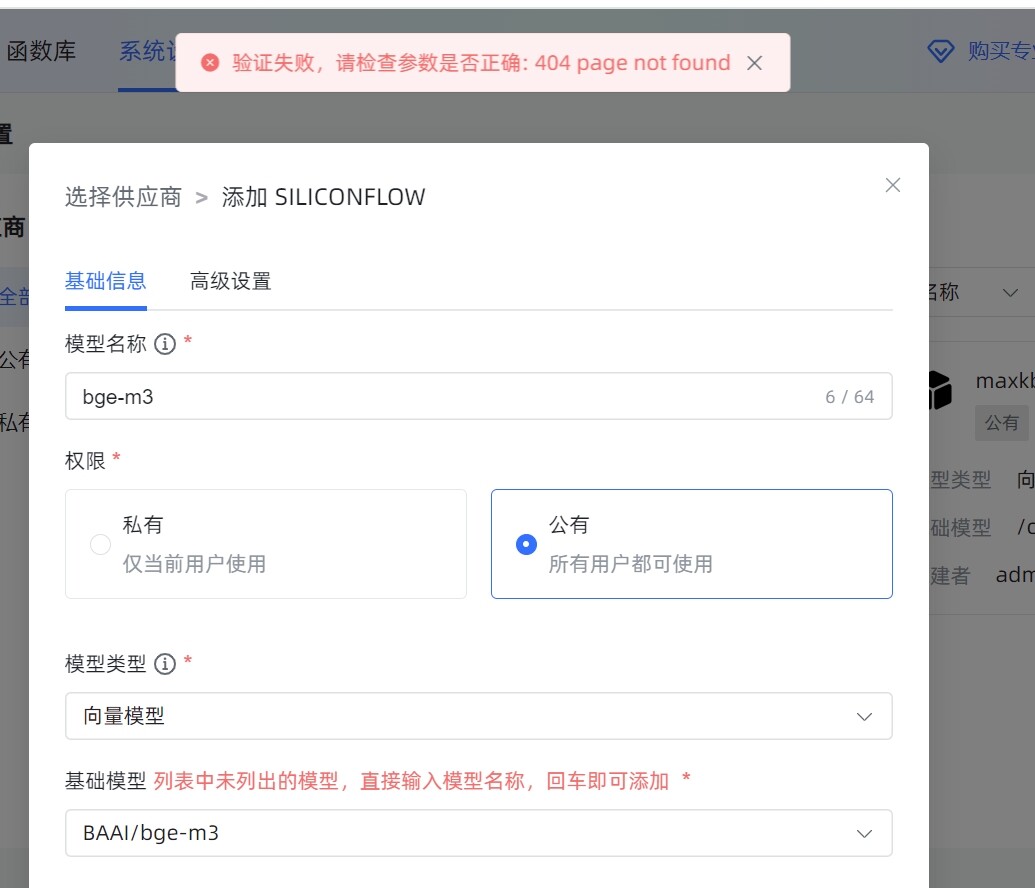1035x888 pixels.
Task: Click the cube icon on the maxkb model card
Action: 940,390
